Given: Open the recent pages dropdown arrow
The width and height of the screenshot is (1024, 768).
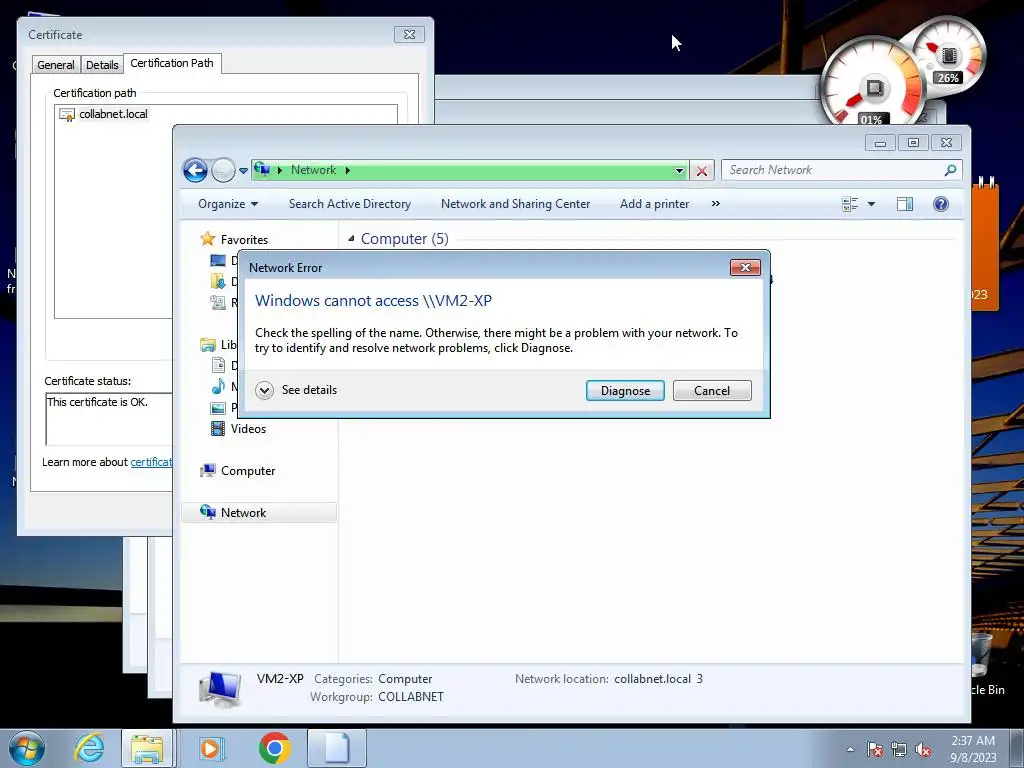Looking at the screenshot, I should tap(244, 170).
